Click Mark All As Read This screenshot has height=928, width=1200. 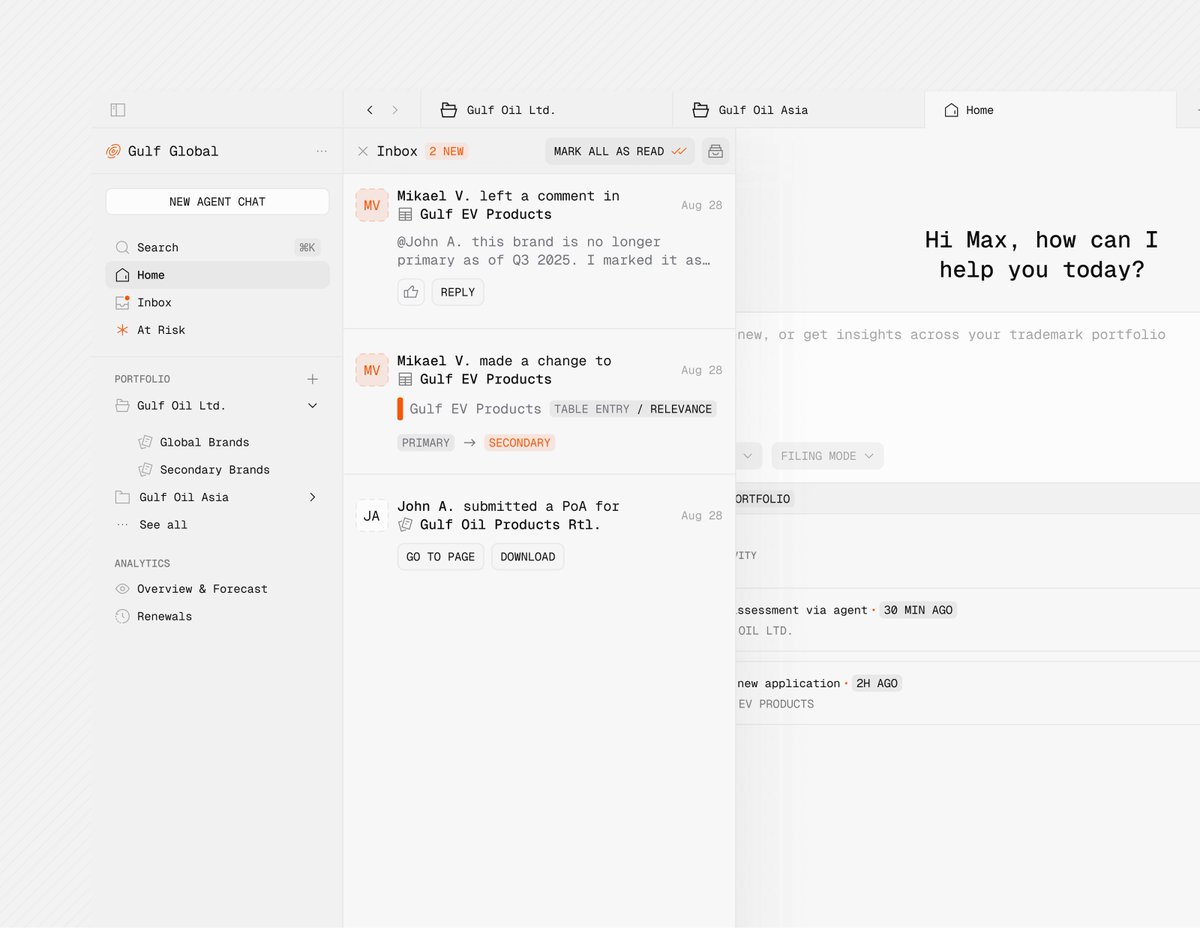pyautogui.click(x=620, y=151)
